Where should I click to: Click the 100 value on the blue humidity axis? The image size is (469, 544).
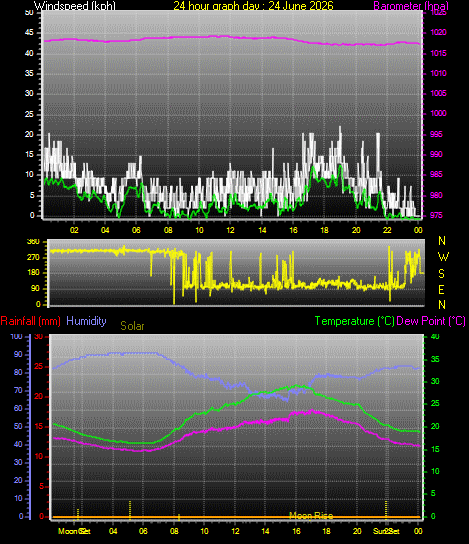click(x=16, y=337)
